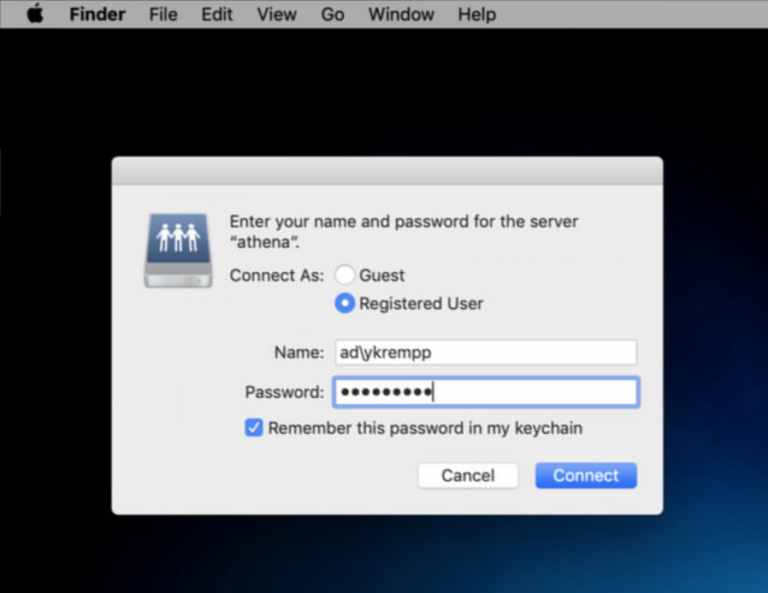
Task: Open the Apple menu
Action: (x=35, y=14)
